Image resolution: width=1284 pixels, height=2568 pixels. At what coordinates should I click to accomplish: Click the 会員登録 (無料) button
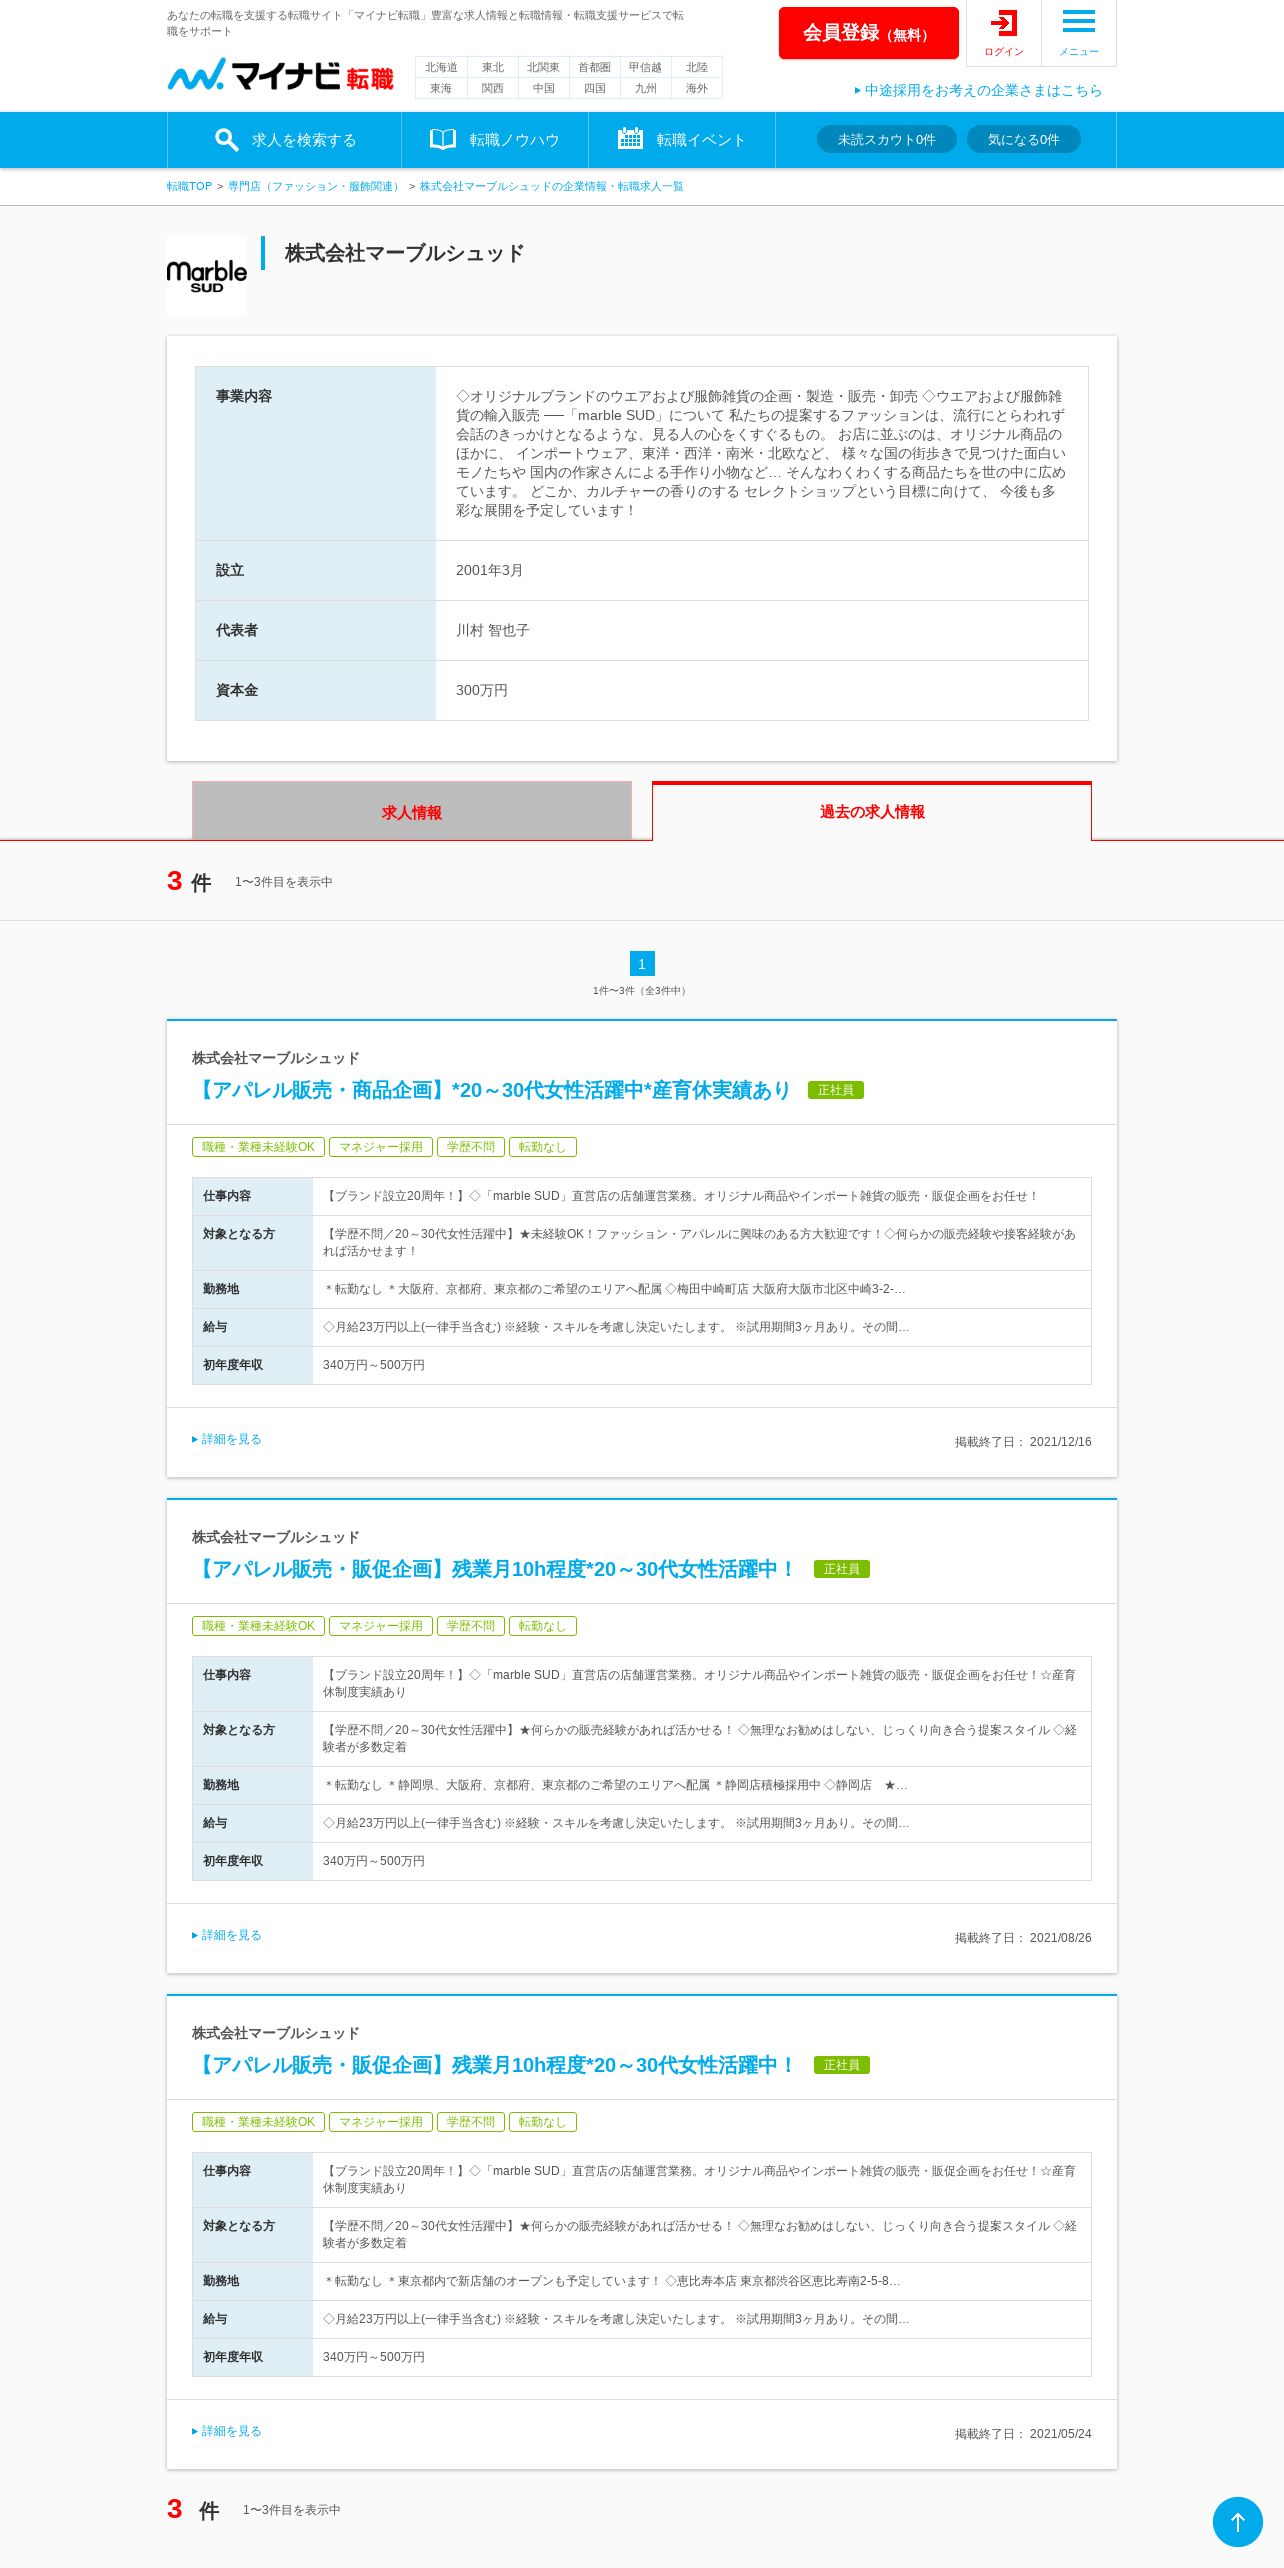[x=868, y=33]
